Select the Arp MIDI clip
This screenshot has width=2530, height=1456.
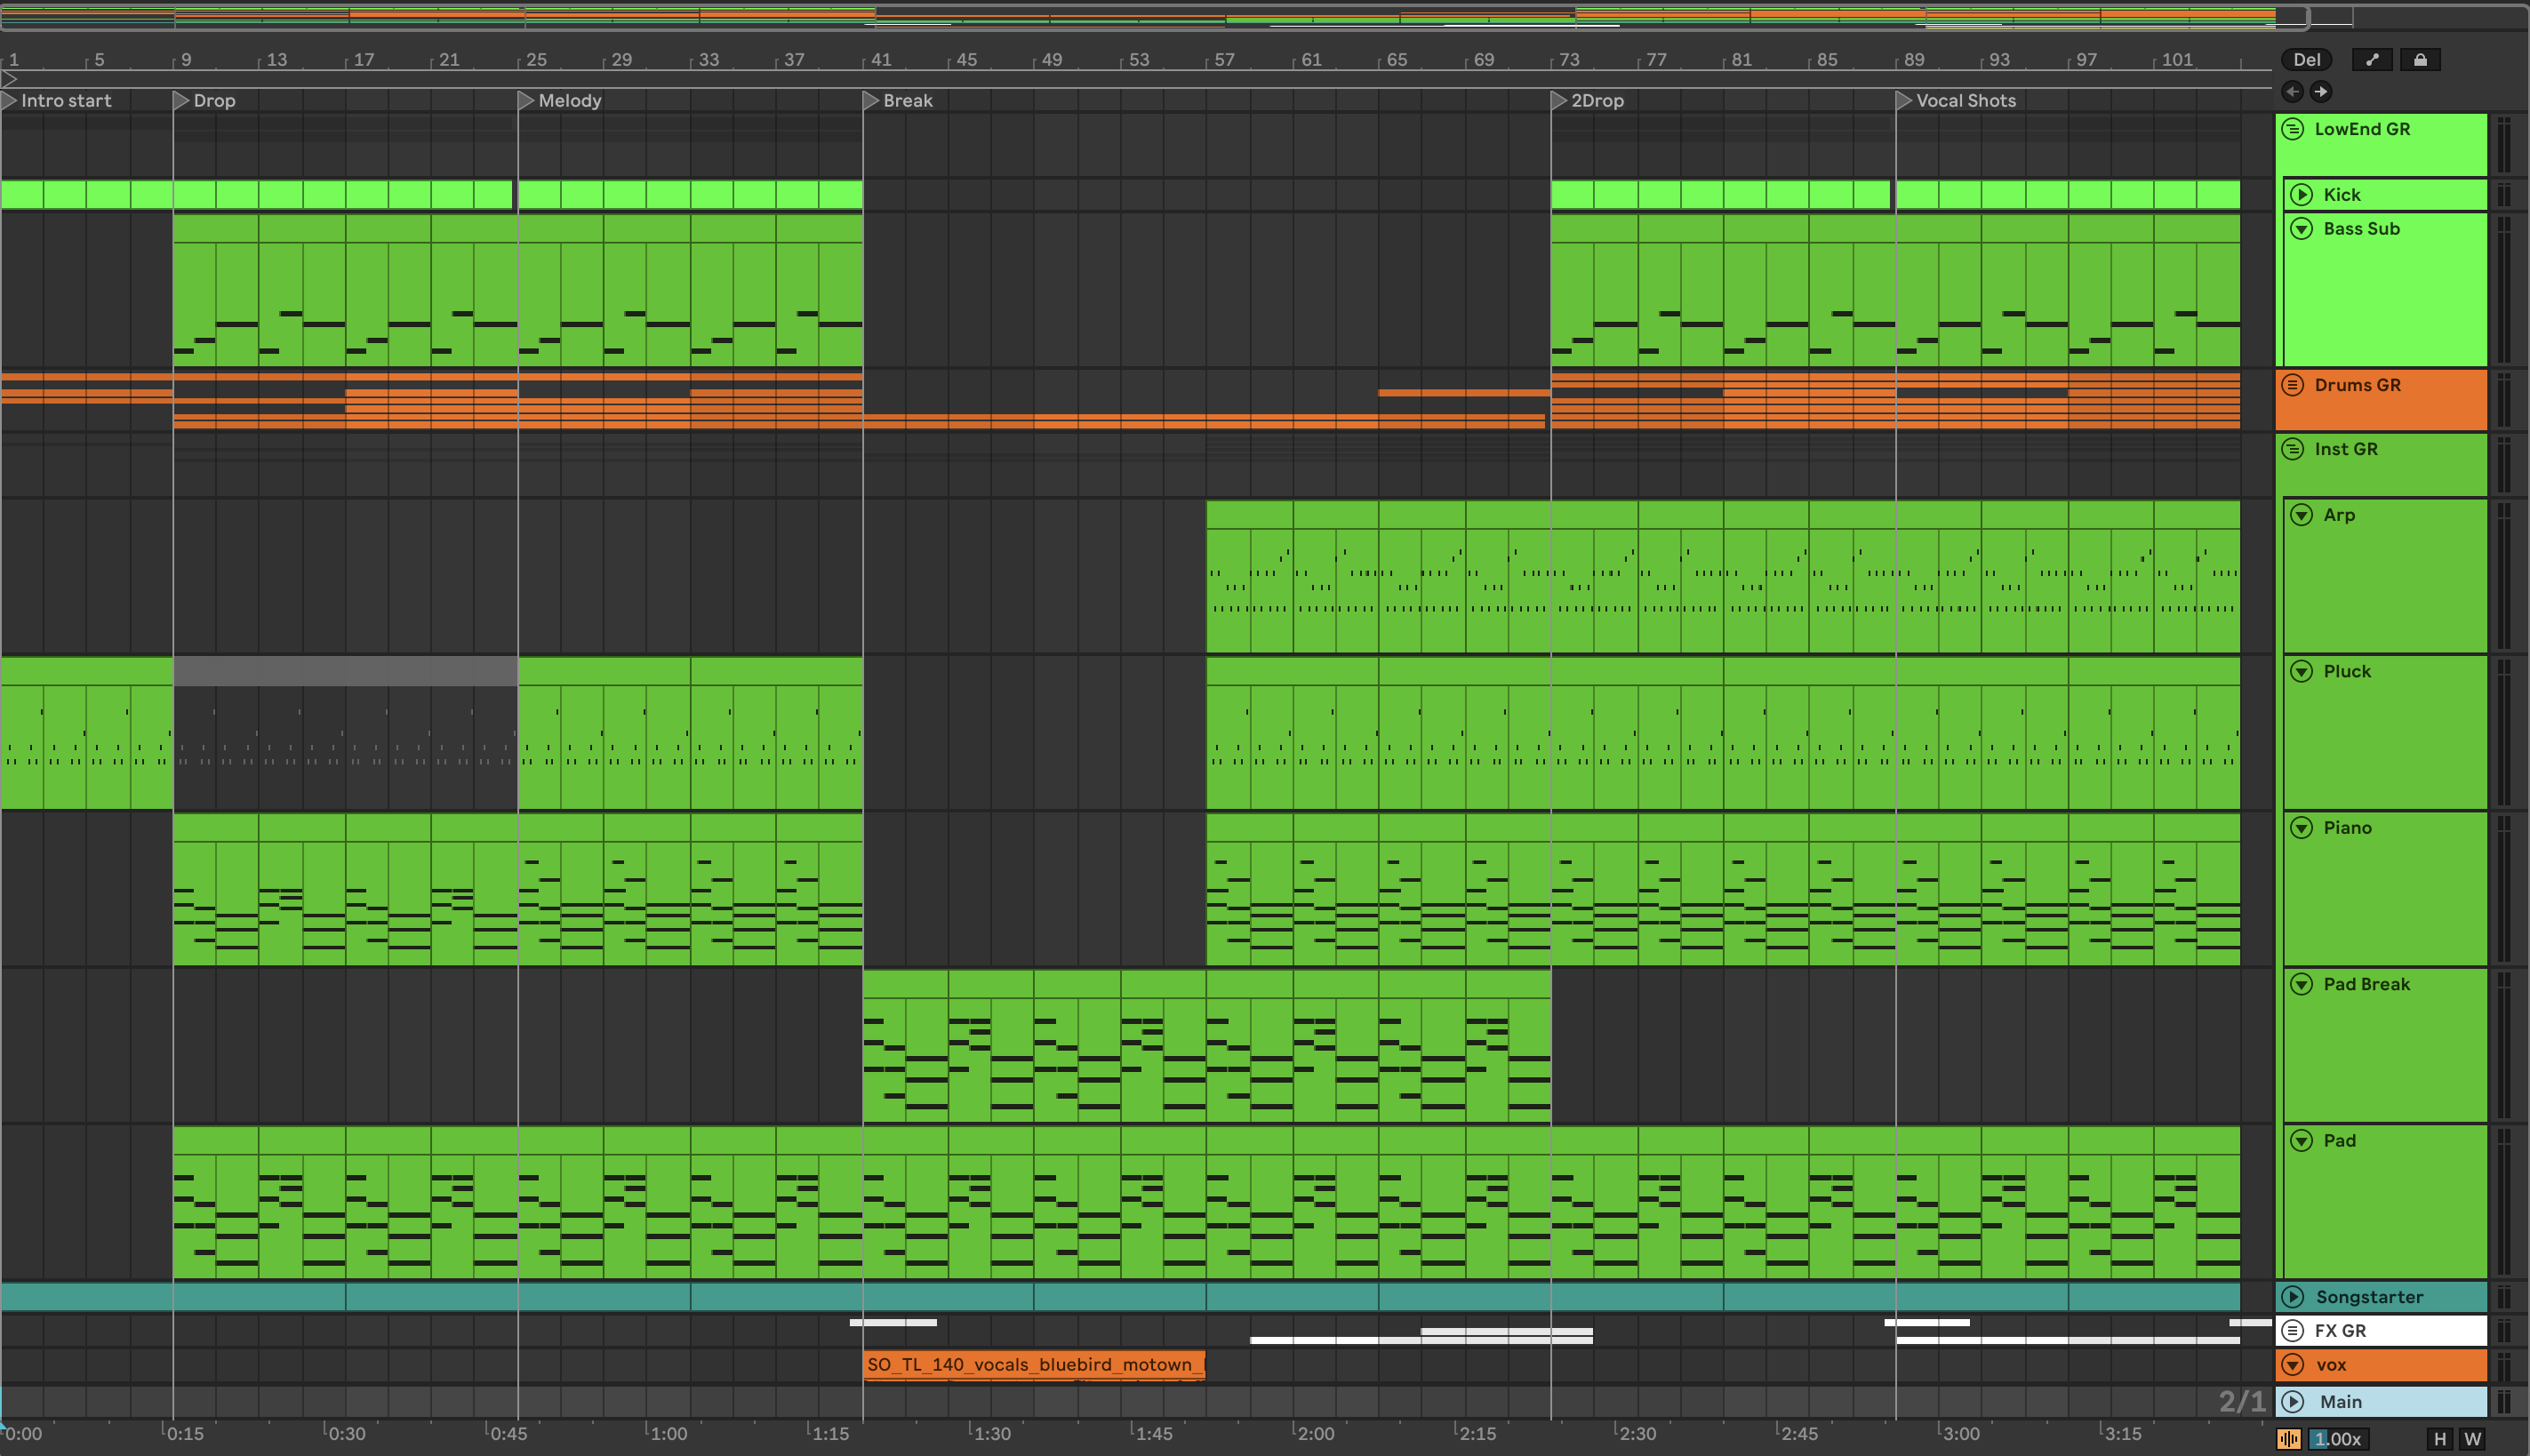point(1723,577)
